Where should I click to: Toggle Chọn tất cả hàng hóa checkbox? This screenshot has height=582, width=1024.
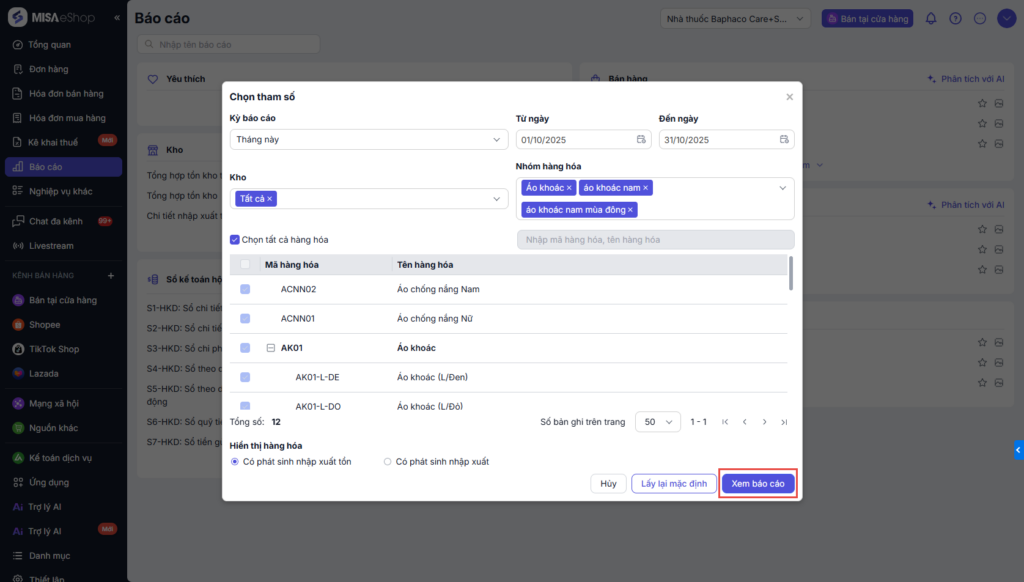(x=235, y=240)
